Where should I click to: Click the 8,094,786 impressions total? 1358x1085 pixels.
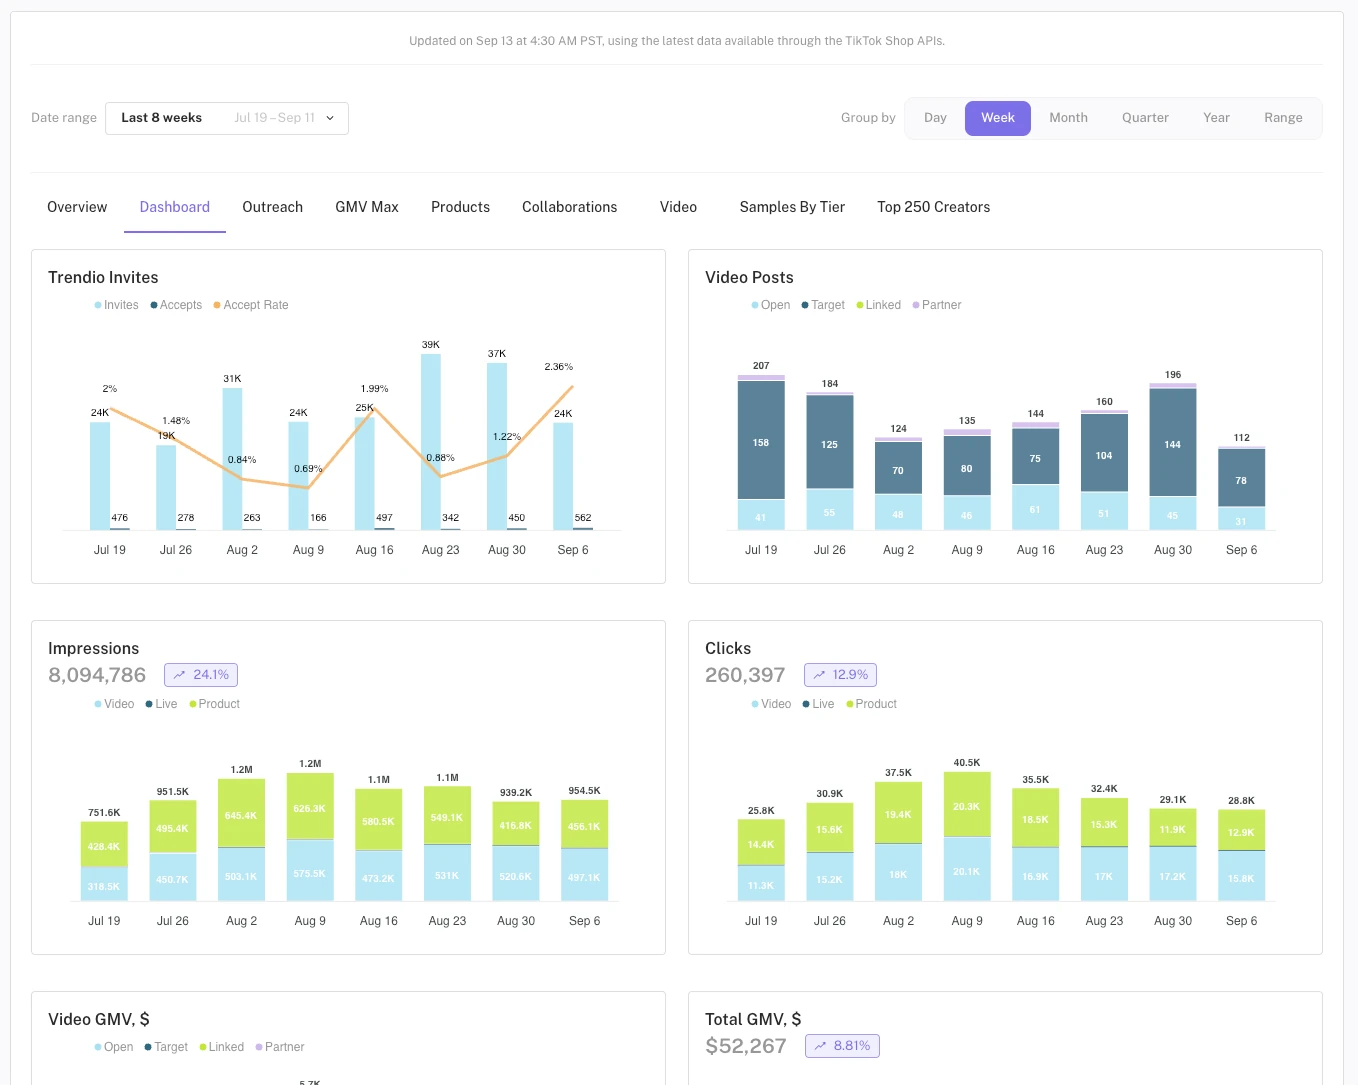tap(97, 675)
